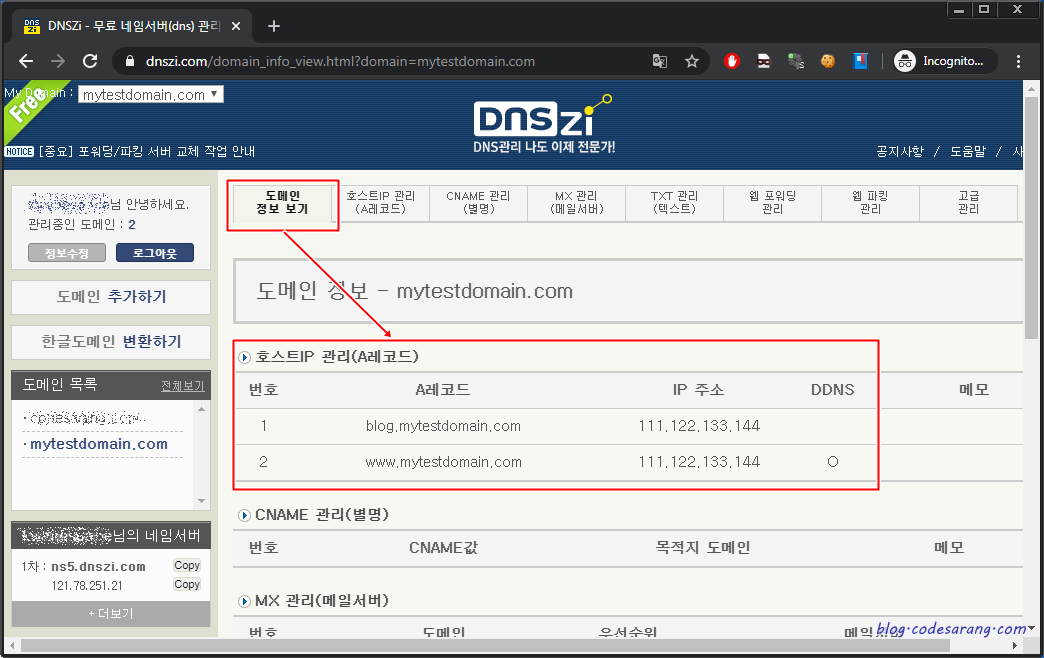Switch to MX 관리 (메일서버) tab

(577, 202)
